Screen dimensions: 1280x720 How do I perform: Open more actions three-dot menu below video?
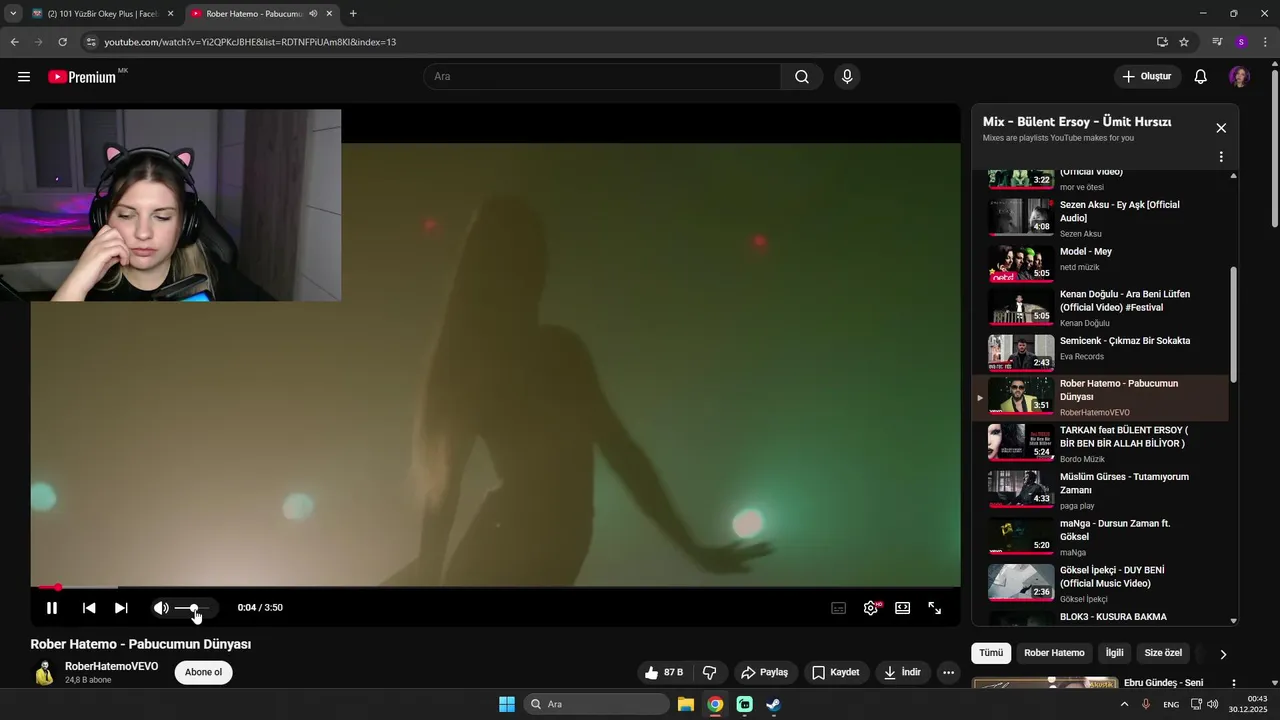click(x=949, y=673)
